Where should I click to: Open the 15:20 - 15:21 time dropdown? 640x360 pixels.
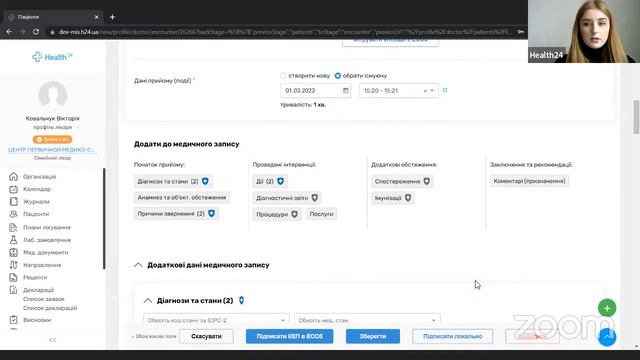coord(398,91)
